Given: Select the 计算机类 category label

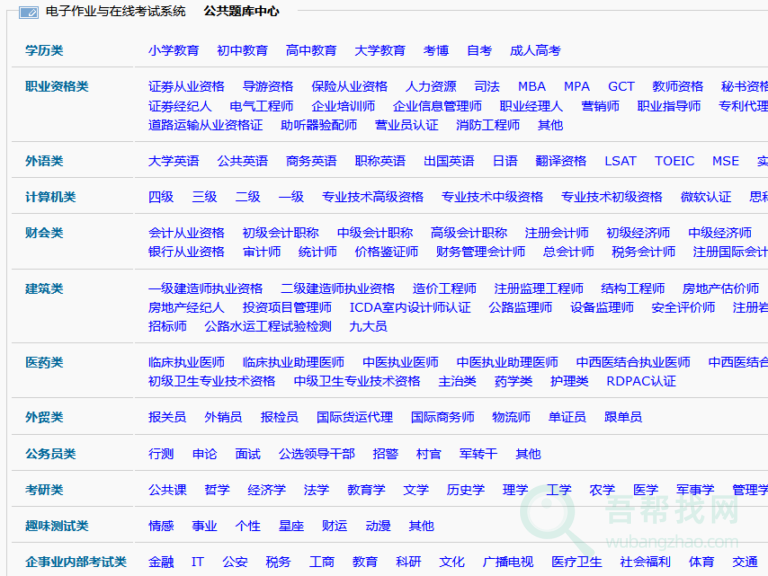Looking at the screenshot, I should 50,197.
